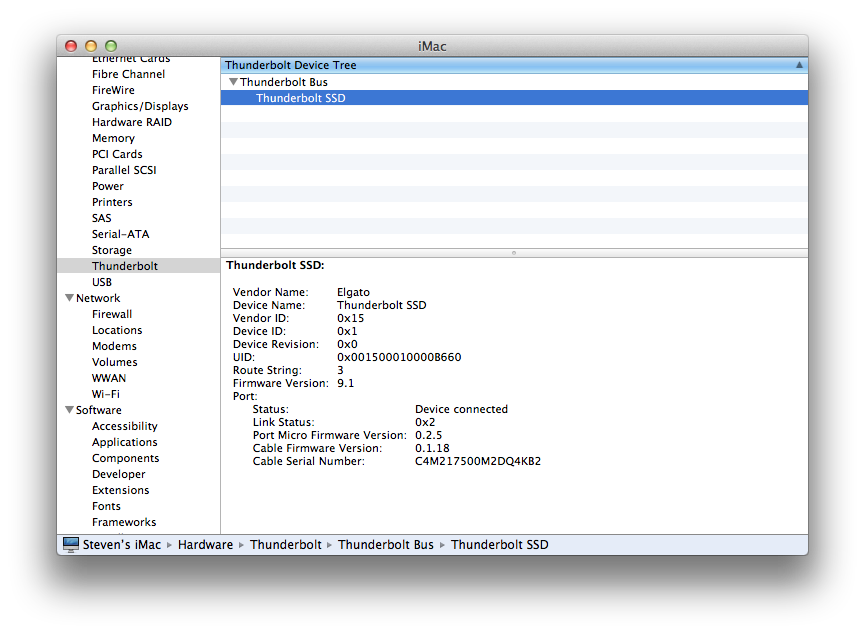Click Thunderbolt in bottom path bar

(x=285, y=545)
